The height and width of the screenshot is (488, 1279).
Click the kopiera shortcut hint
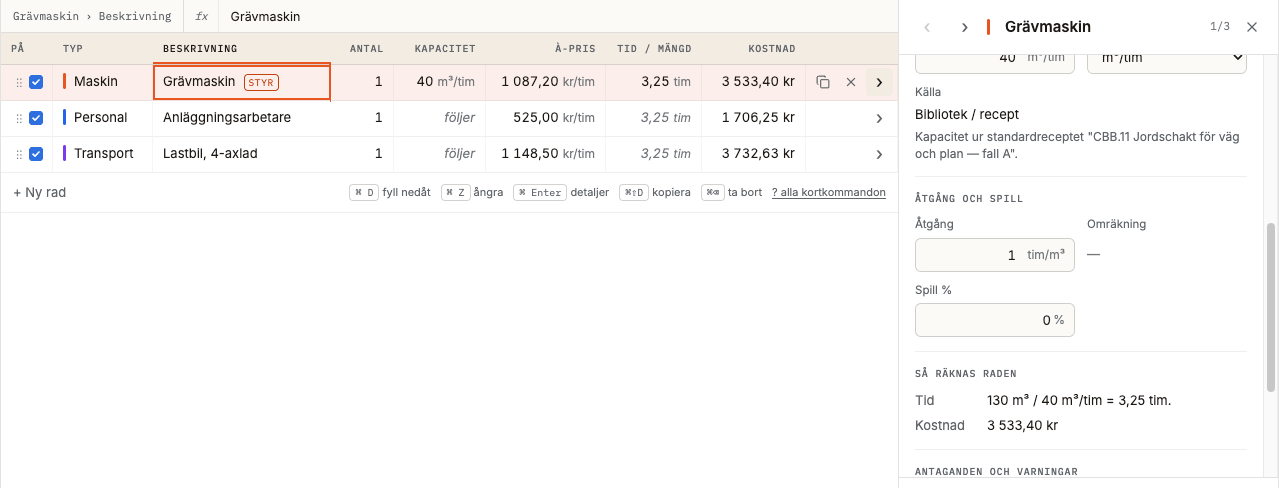click(655, 192)
